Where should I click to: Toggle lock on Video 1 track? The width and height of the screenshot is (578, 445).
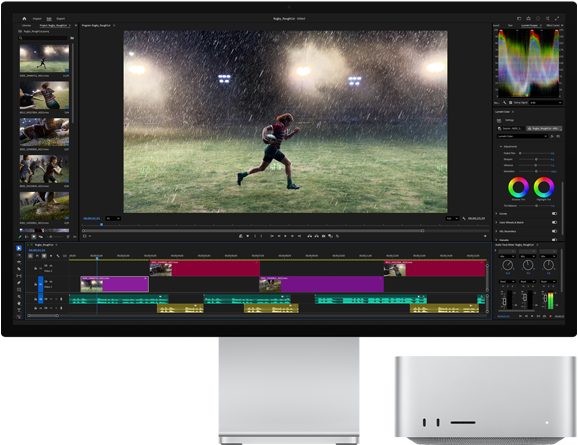[35, 284]
